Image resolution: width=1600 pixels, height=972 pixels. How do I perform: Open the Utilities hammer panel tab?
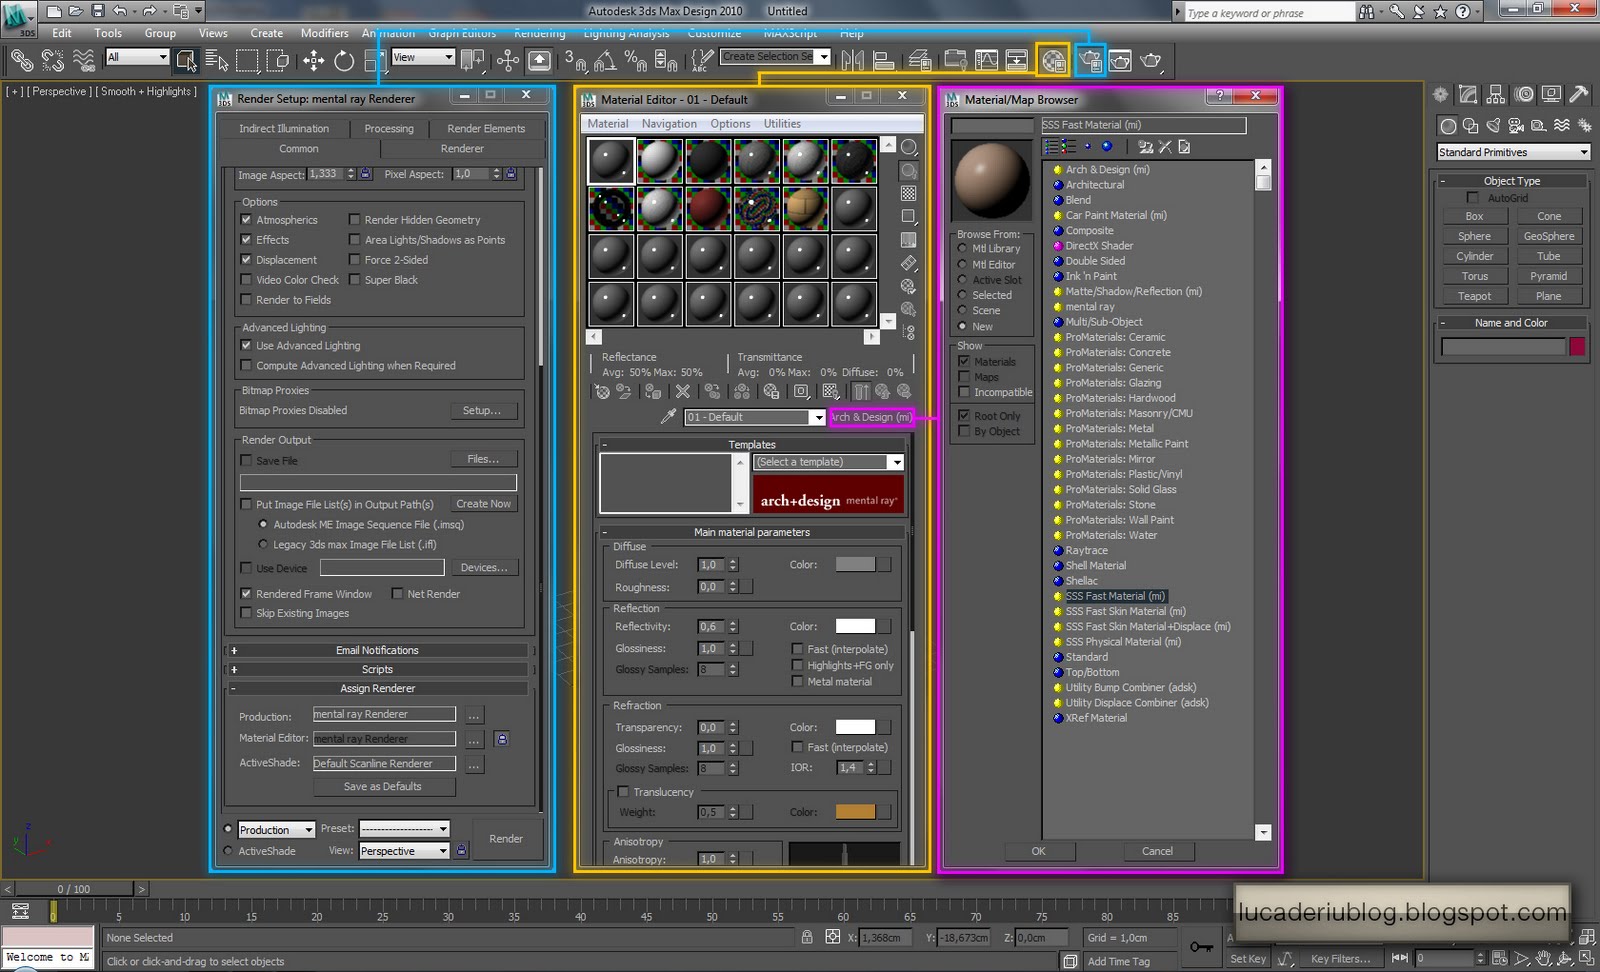click(x=1579, y=95)
